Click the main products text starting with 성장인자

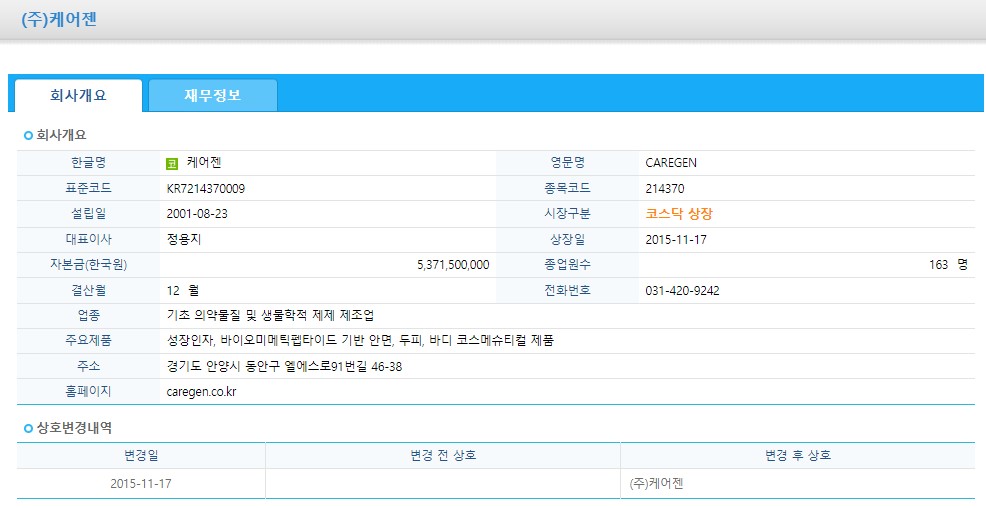(360, 341)
